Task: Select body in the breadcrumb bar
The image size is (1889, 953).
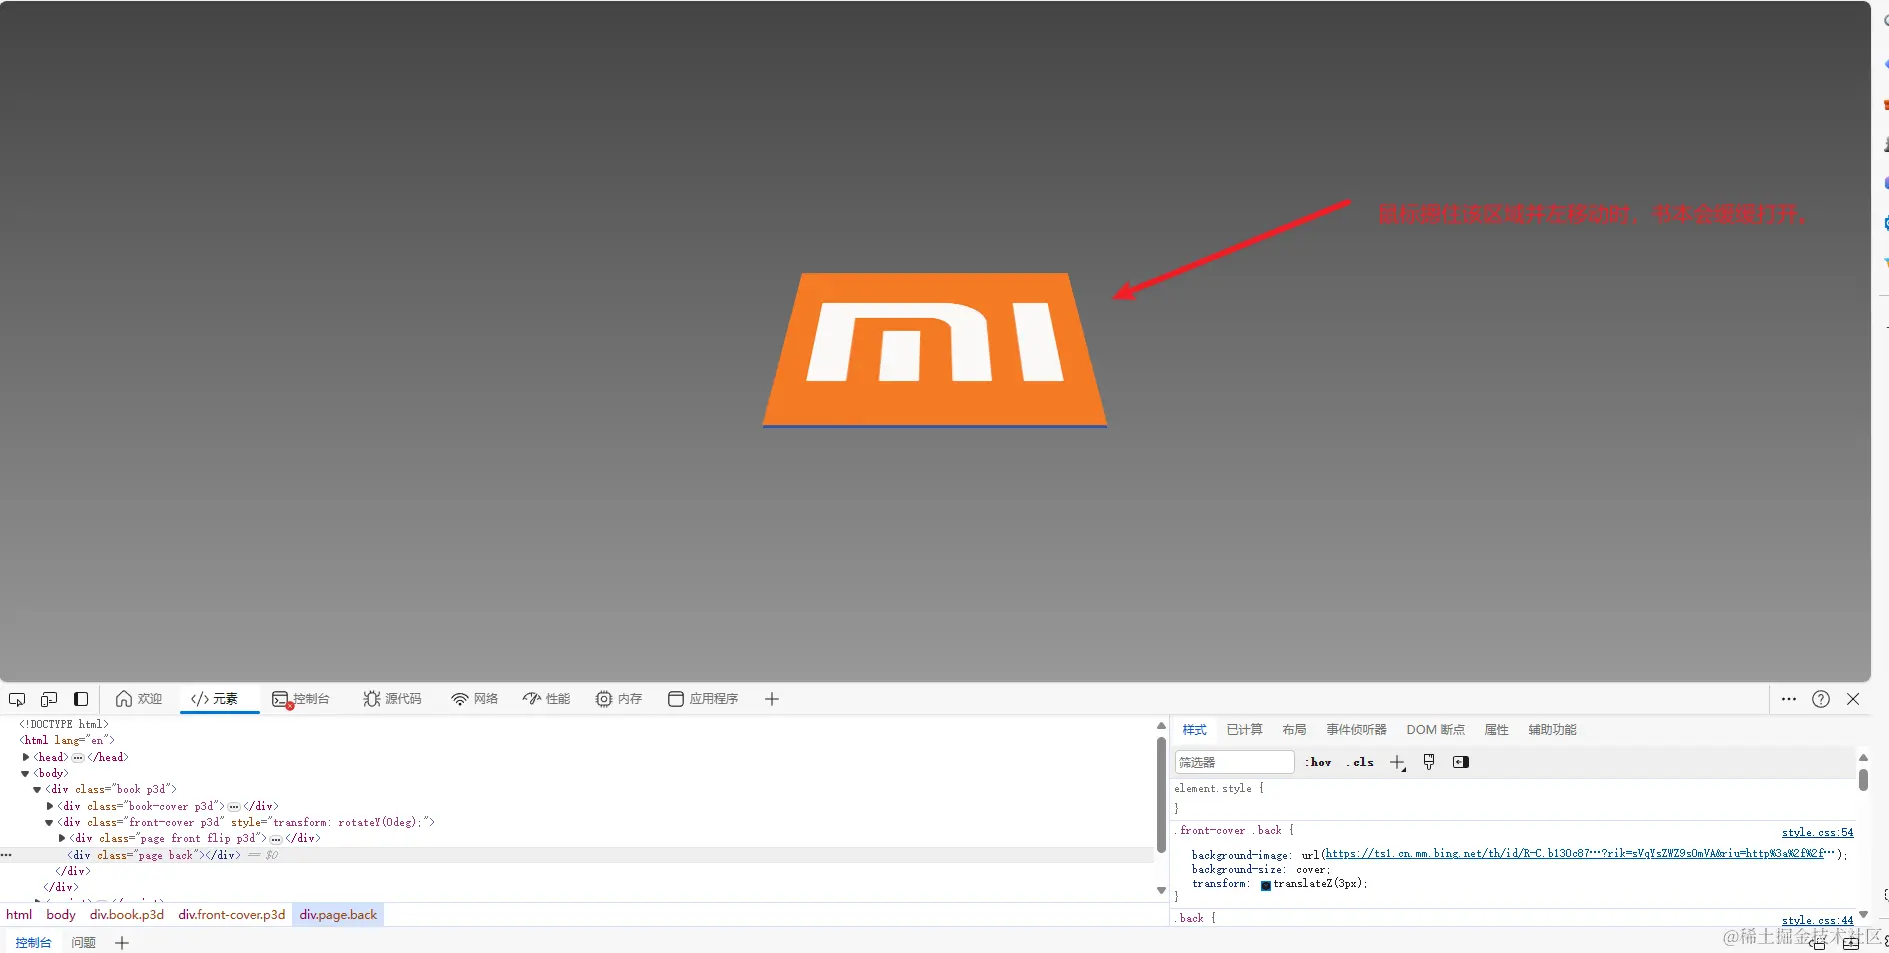Action: click(x=61, y=915)
